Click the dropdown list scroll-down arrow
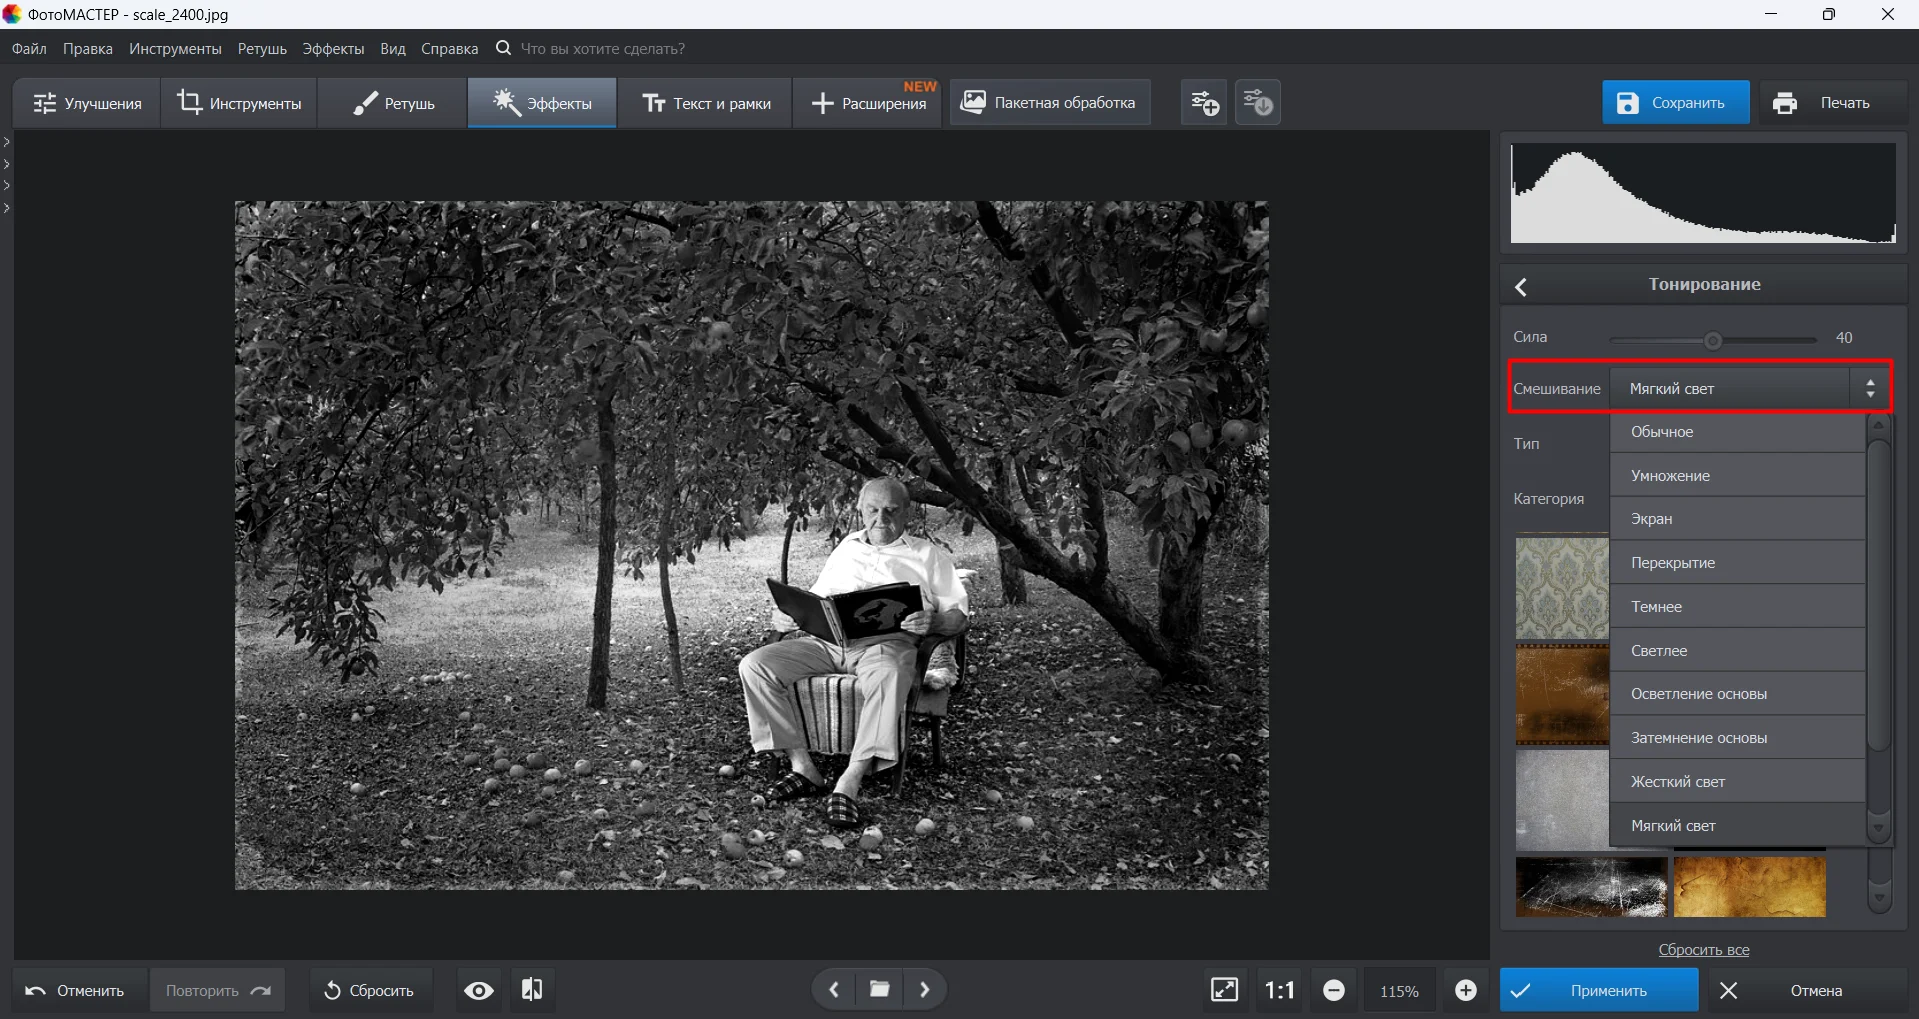Viewport: 1919px width, 1019px height. click(1878, 828)
